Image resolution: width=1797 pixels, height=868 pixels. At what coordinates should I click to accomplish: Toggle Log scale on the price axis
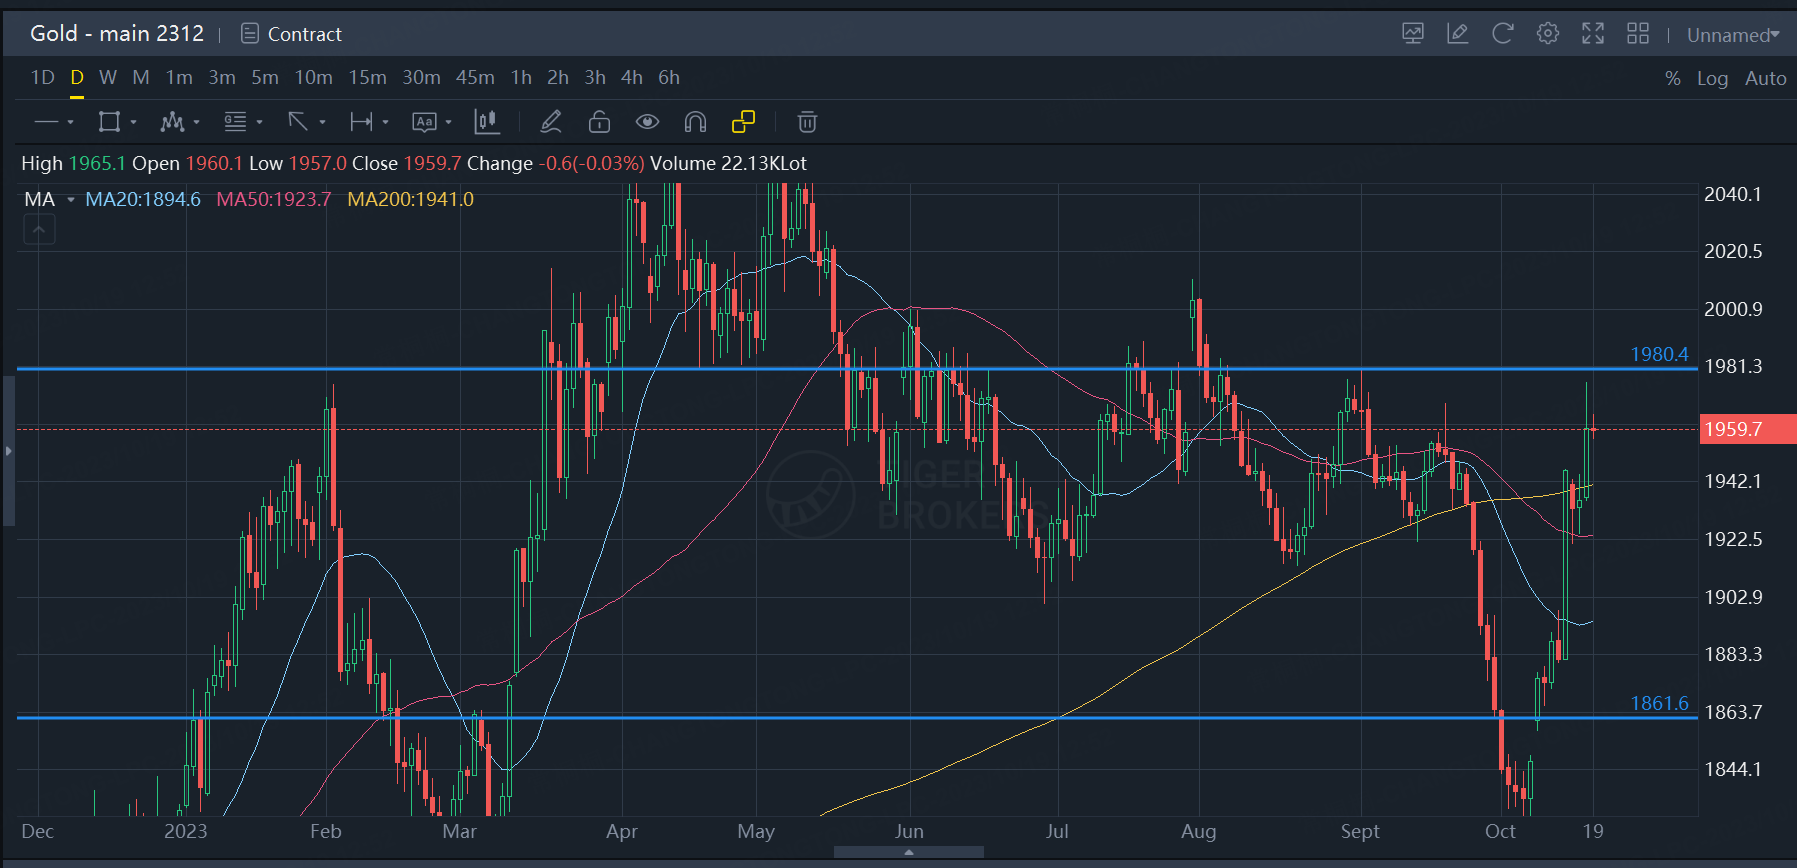tap(1712, 78)
